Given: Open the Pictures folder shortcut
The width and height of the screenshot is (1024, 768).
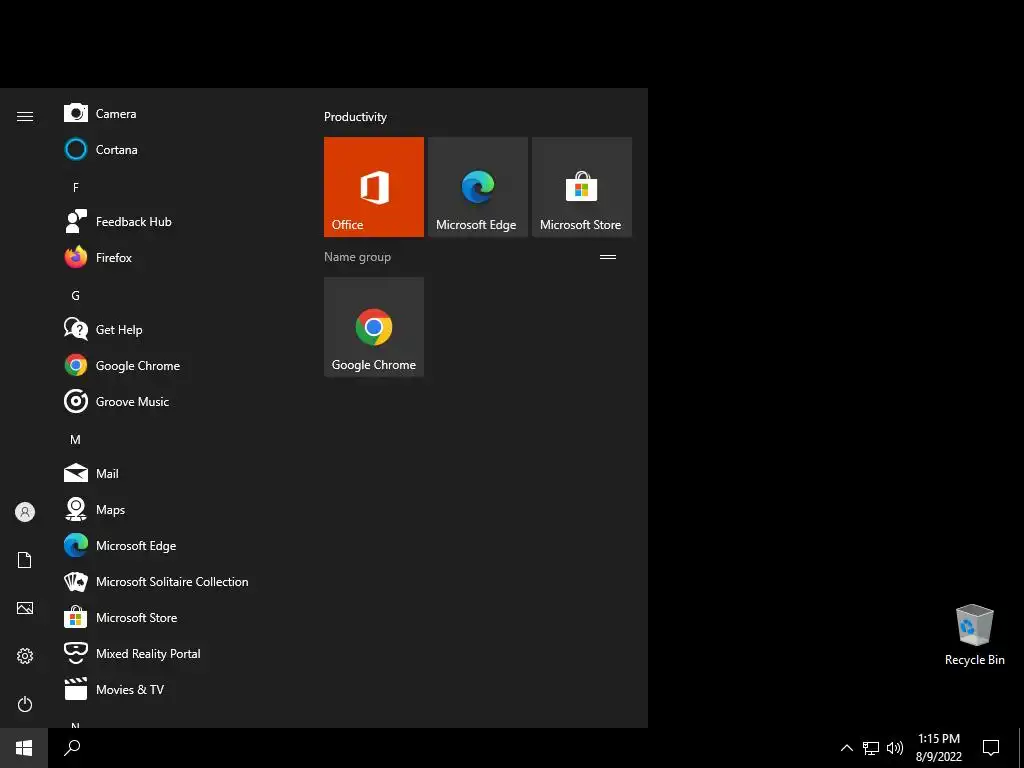Looking at the screenshot, I should 25,608.
